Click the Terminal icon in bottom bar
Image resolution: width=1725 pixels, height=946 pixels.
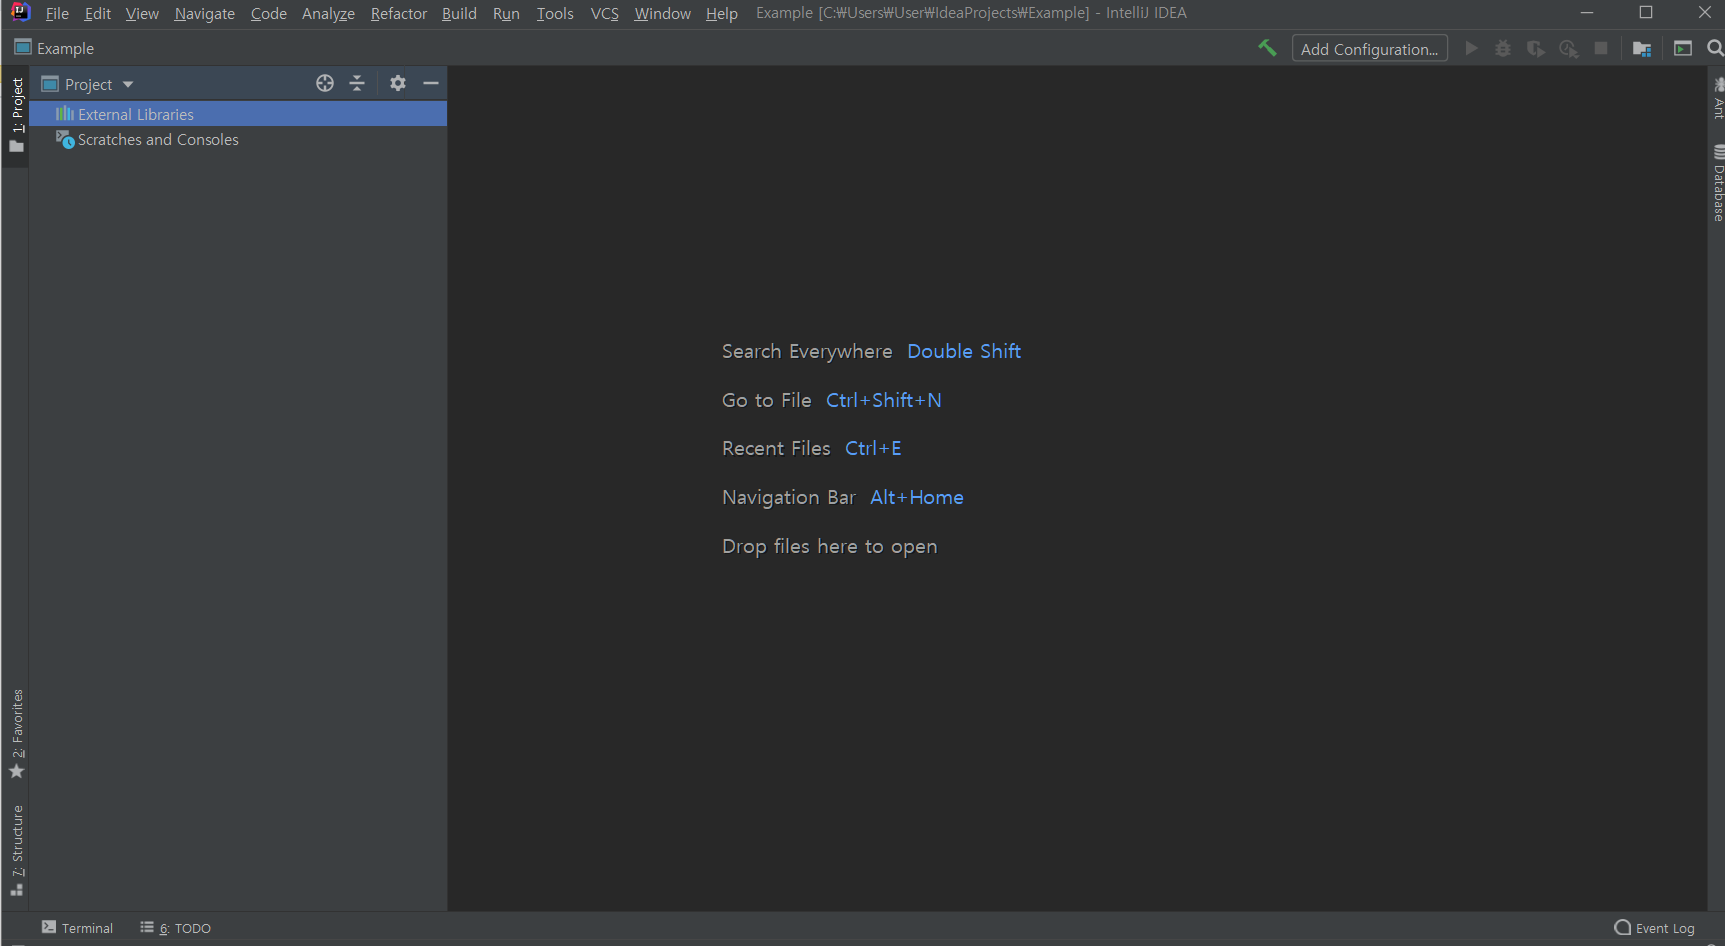tap(49, 927)
